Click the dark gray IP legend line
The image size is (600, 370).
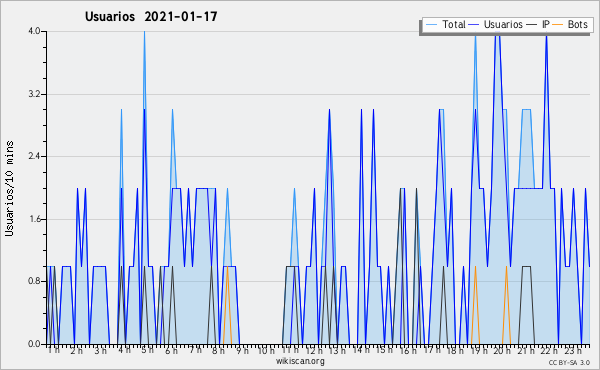(x=532, y=24)
